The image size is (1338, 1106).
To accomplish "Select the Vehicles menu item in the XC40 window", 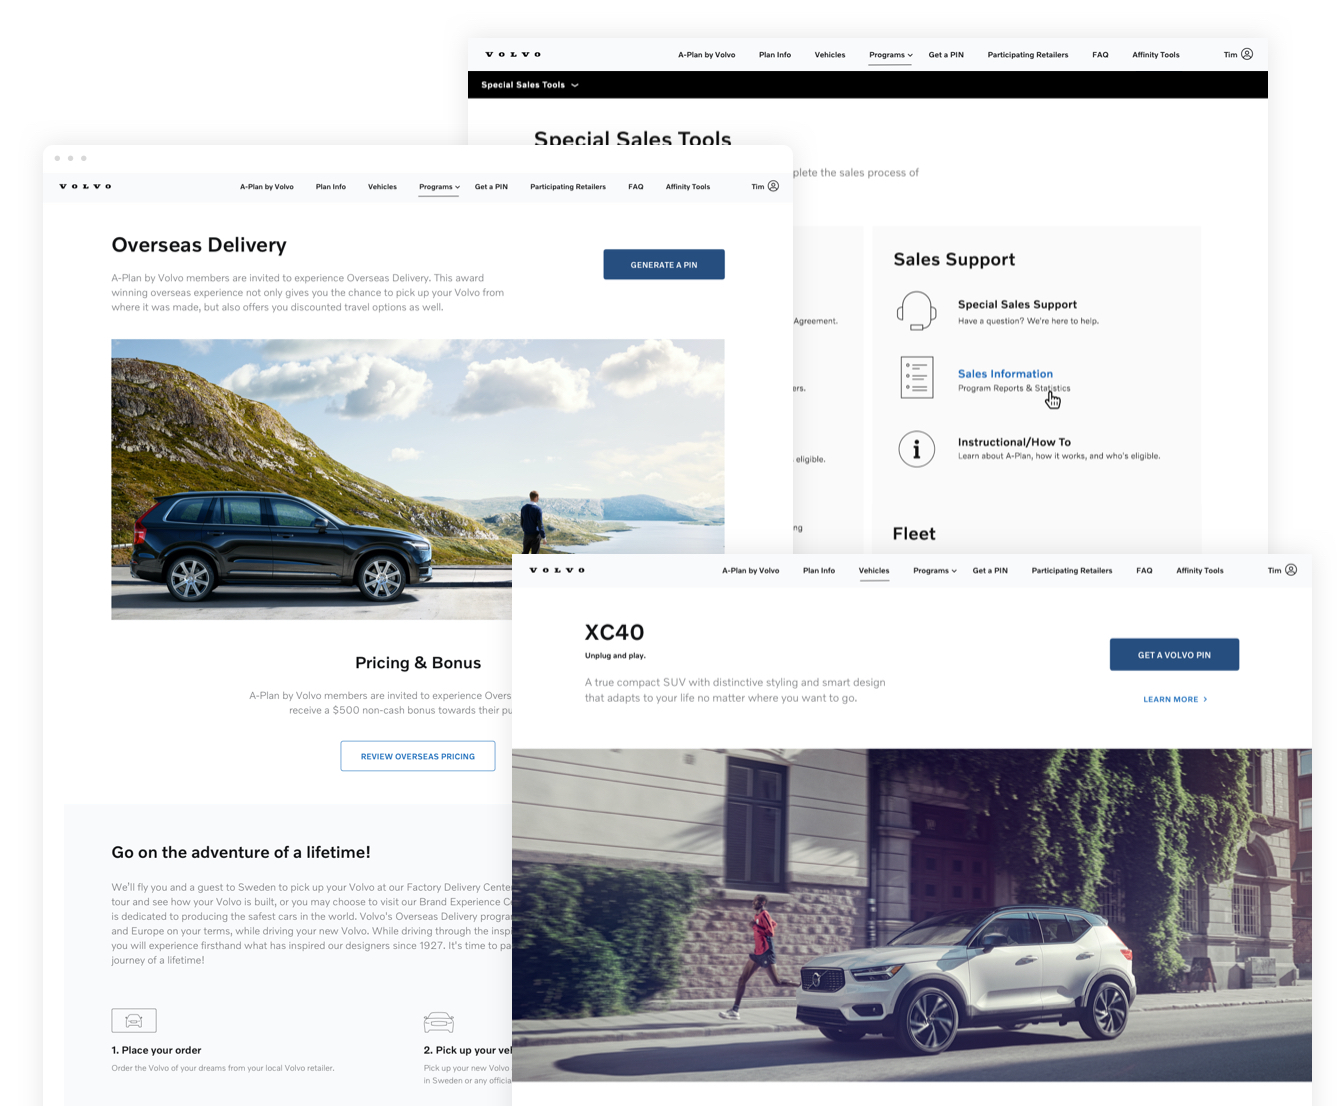I will (x=873, y=571).
